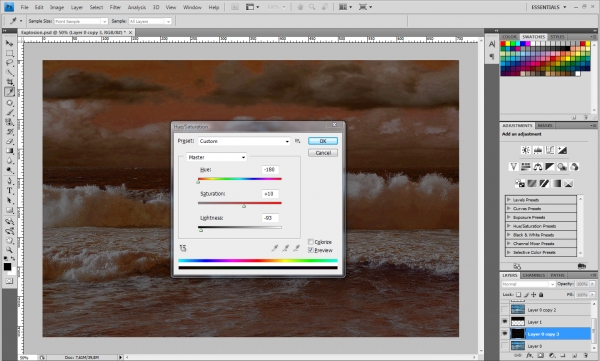
Task: Toggle lock position for layer
Action: 533,295
